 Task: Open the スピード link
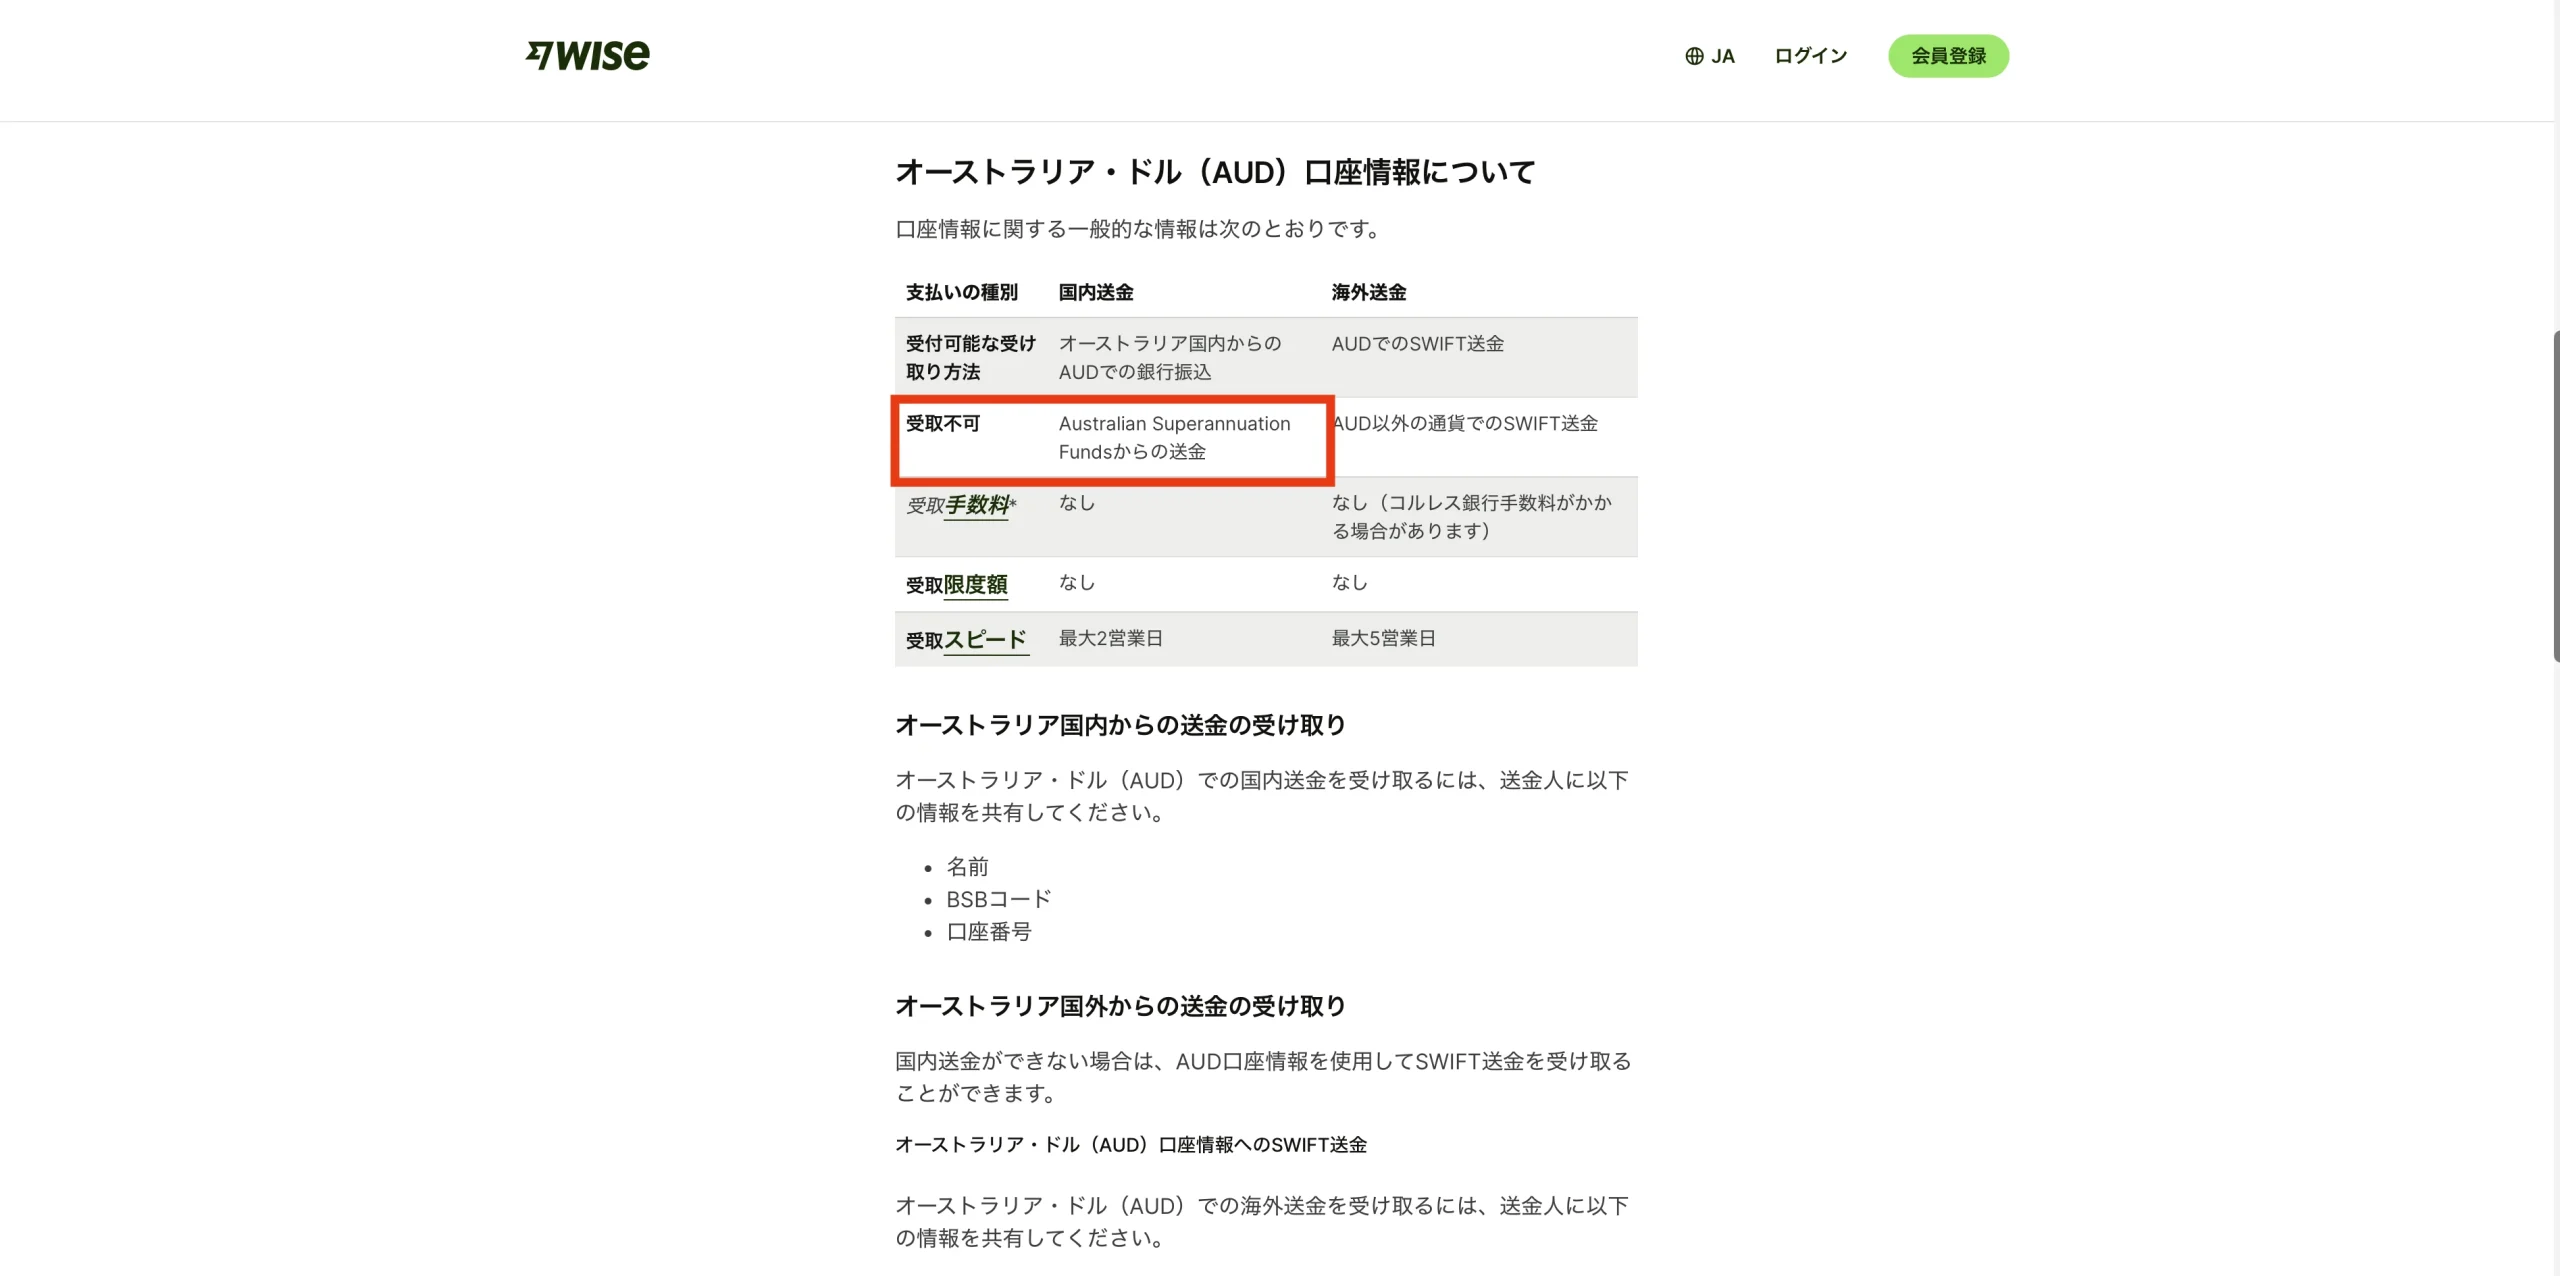point(985,640)
